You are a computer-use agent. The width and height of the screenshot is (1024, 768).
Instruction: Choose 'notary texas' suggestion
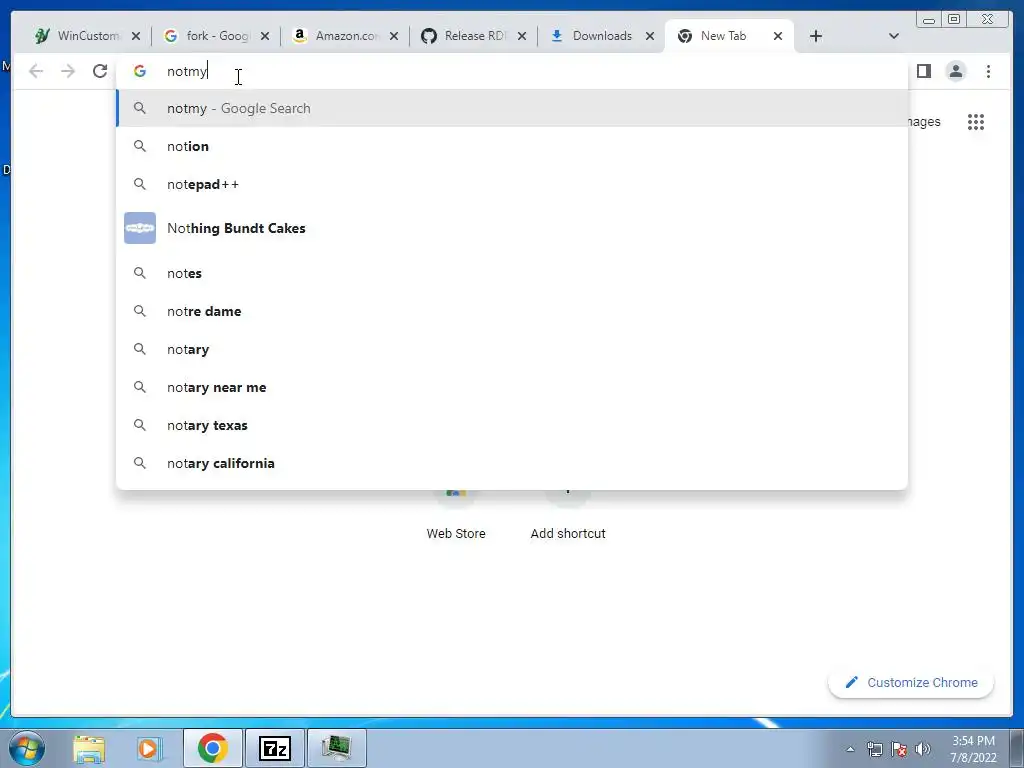513,425
